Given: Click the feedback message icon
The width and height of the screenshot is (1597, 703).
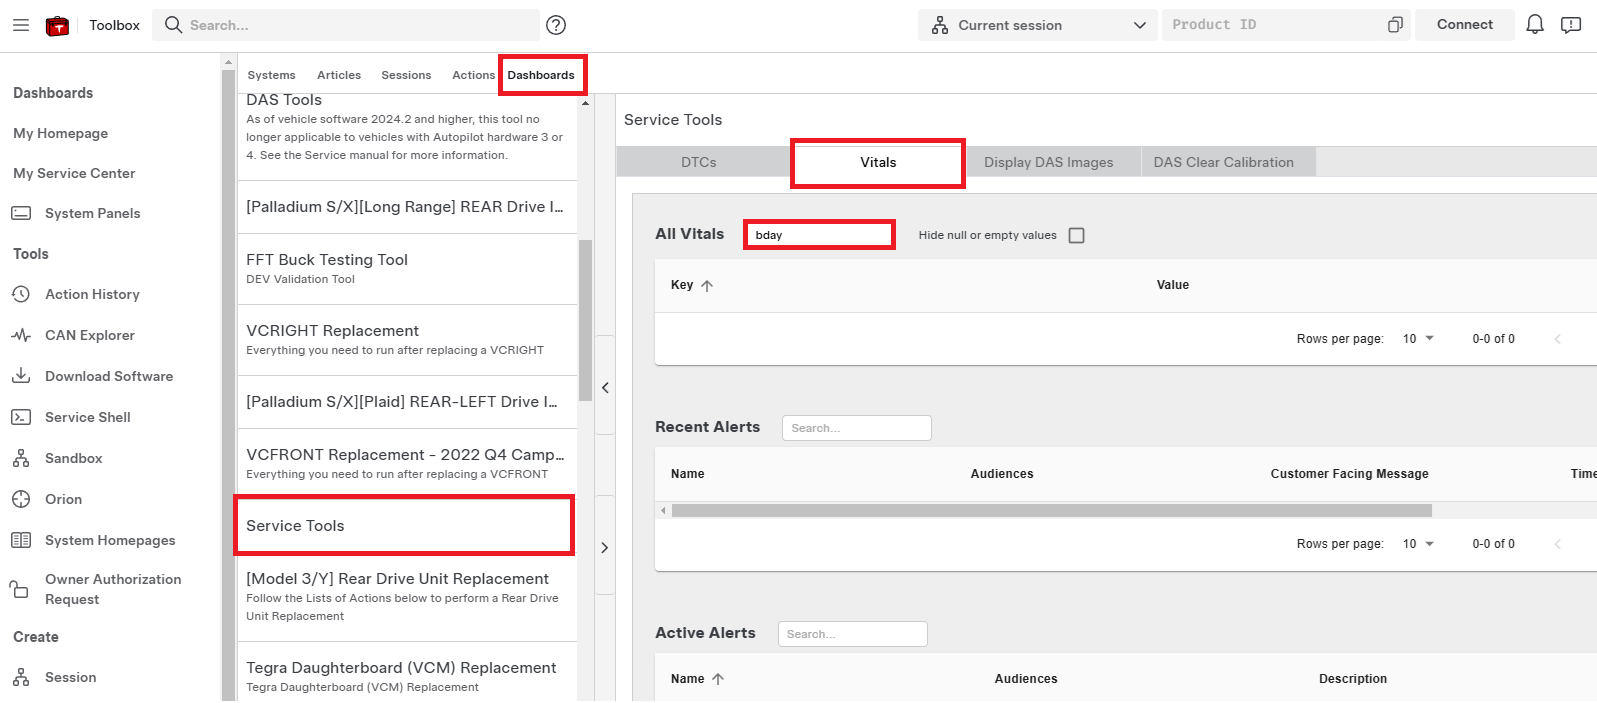Looking at the screenshot, I should [1571, 25].
